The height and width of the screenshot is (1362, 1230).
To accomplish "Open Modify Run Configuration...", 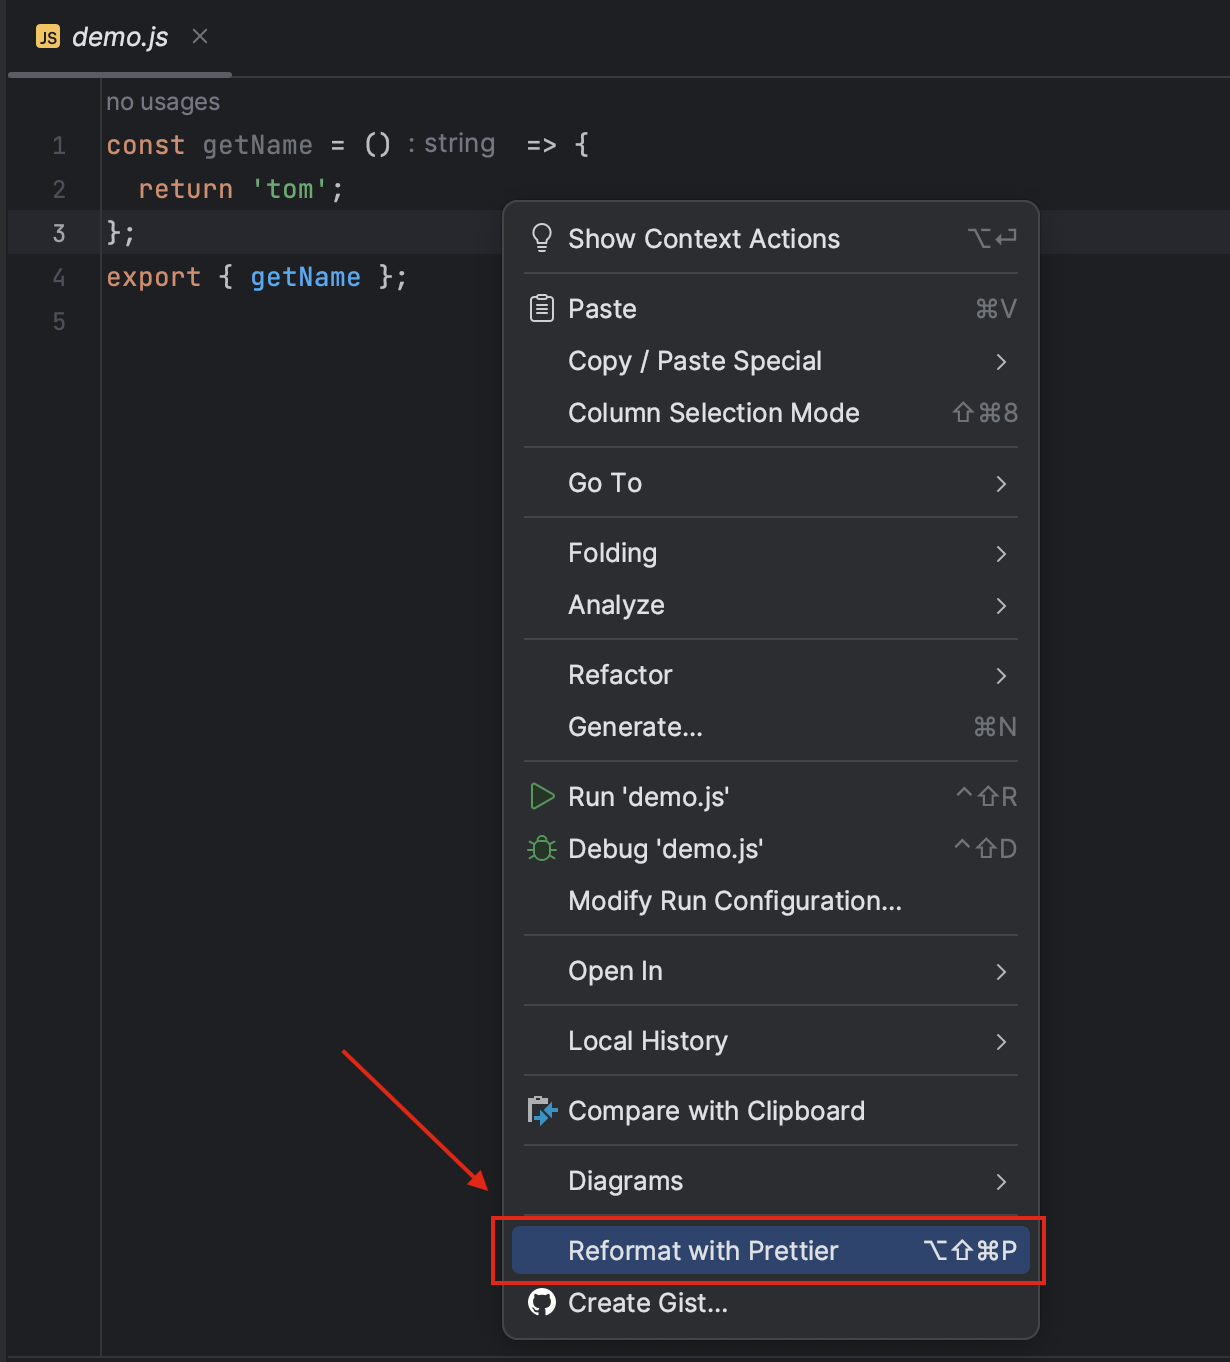I will 771,900.
